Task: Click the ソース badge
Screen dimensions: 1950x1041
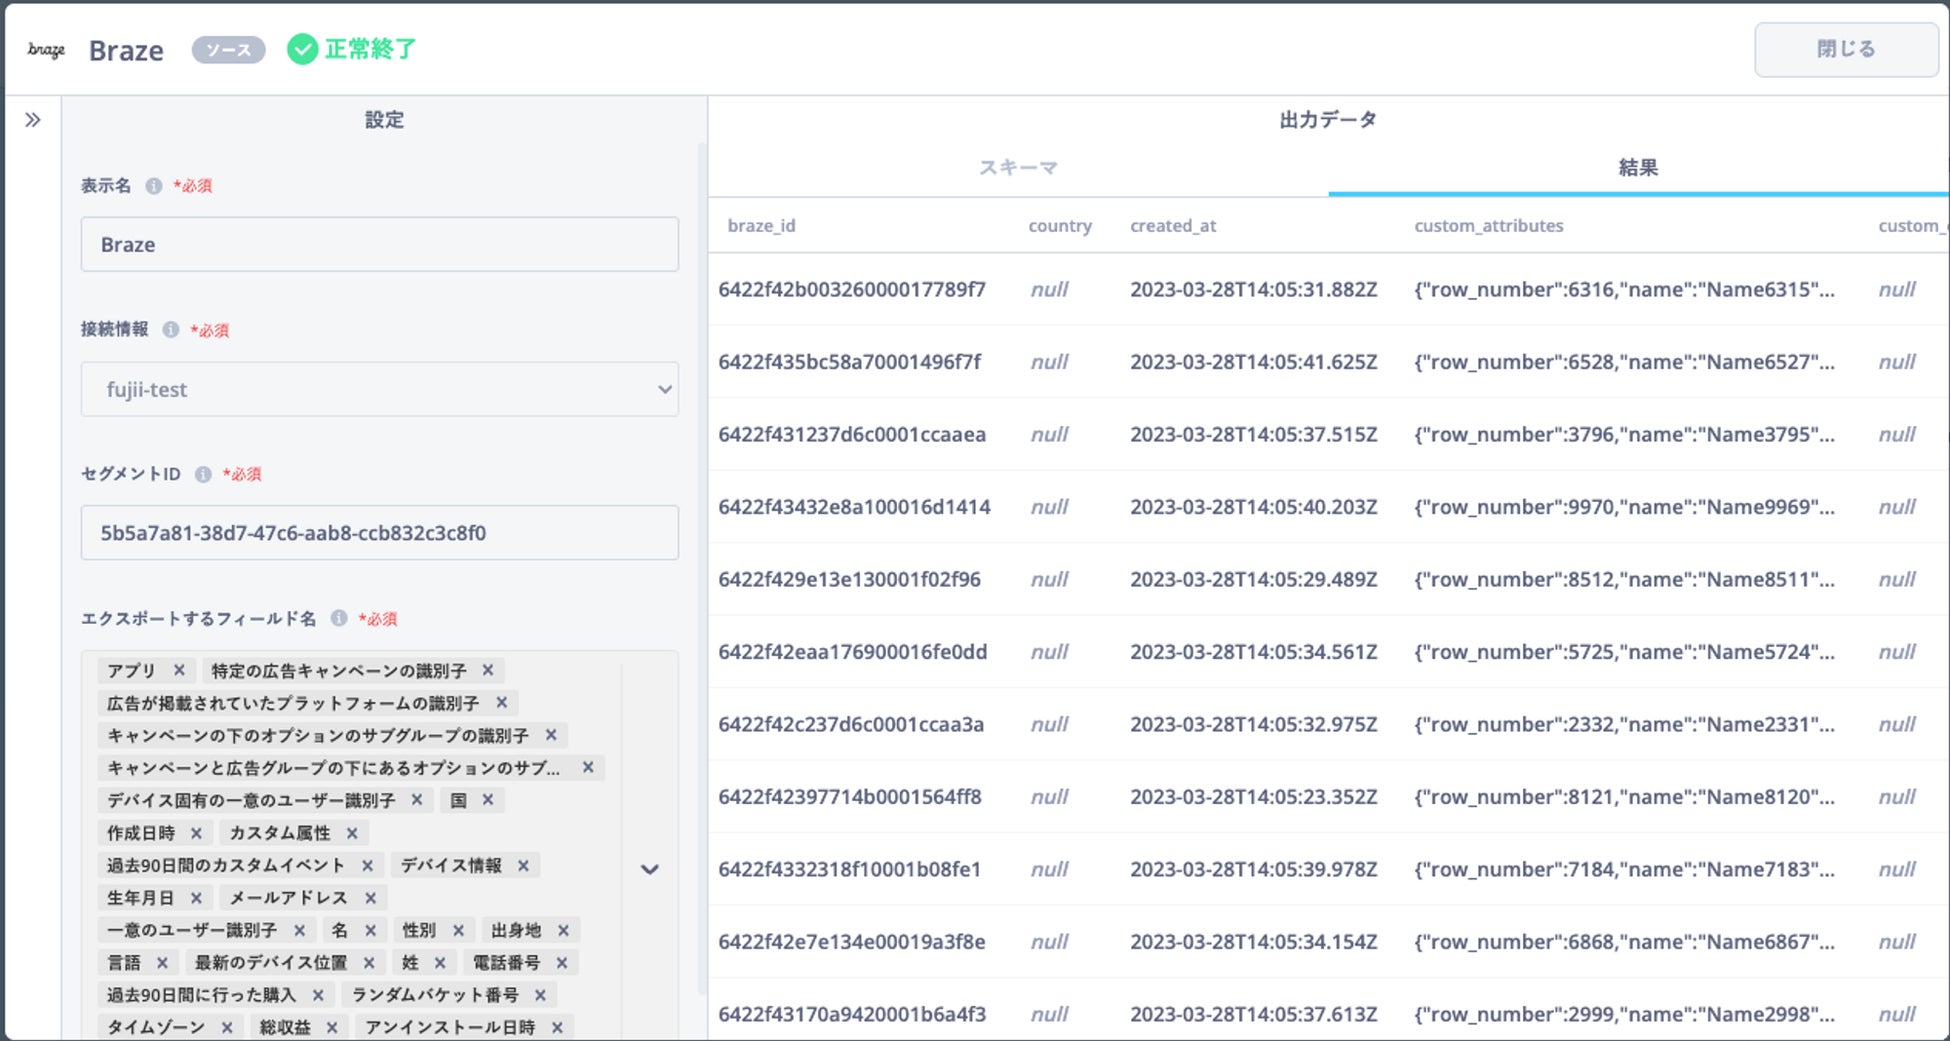Action: (228, 50)
